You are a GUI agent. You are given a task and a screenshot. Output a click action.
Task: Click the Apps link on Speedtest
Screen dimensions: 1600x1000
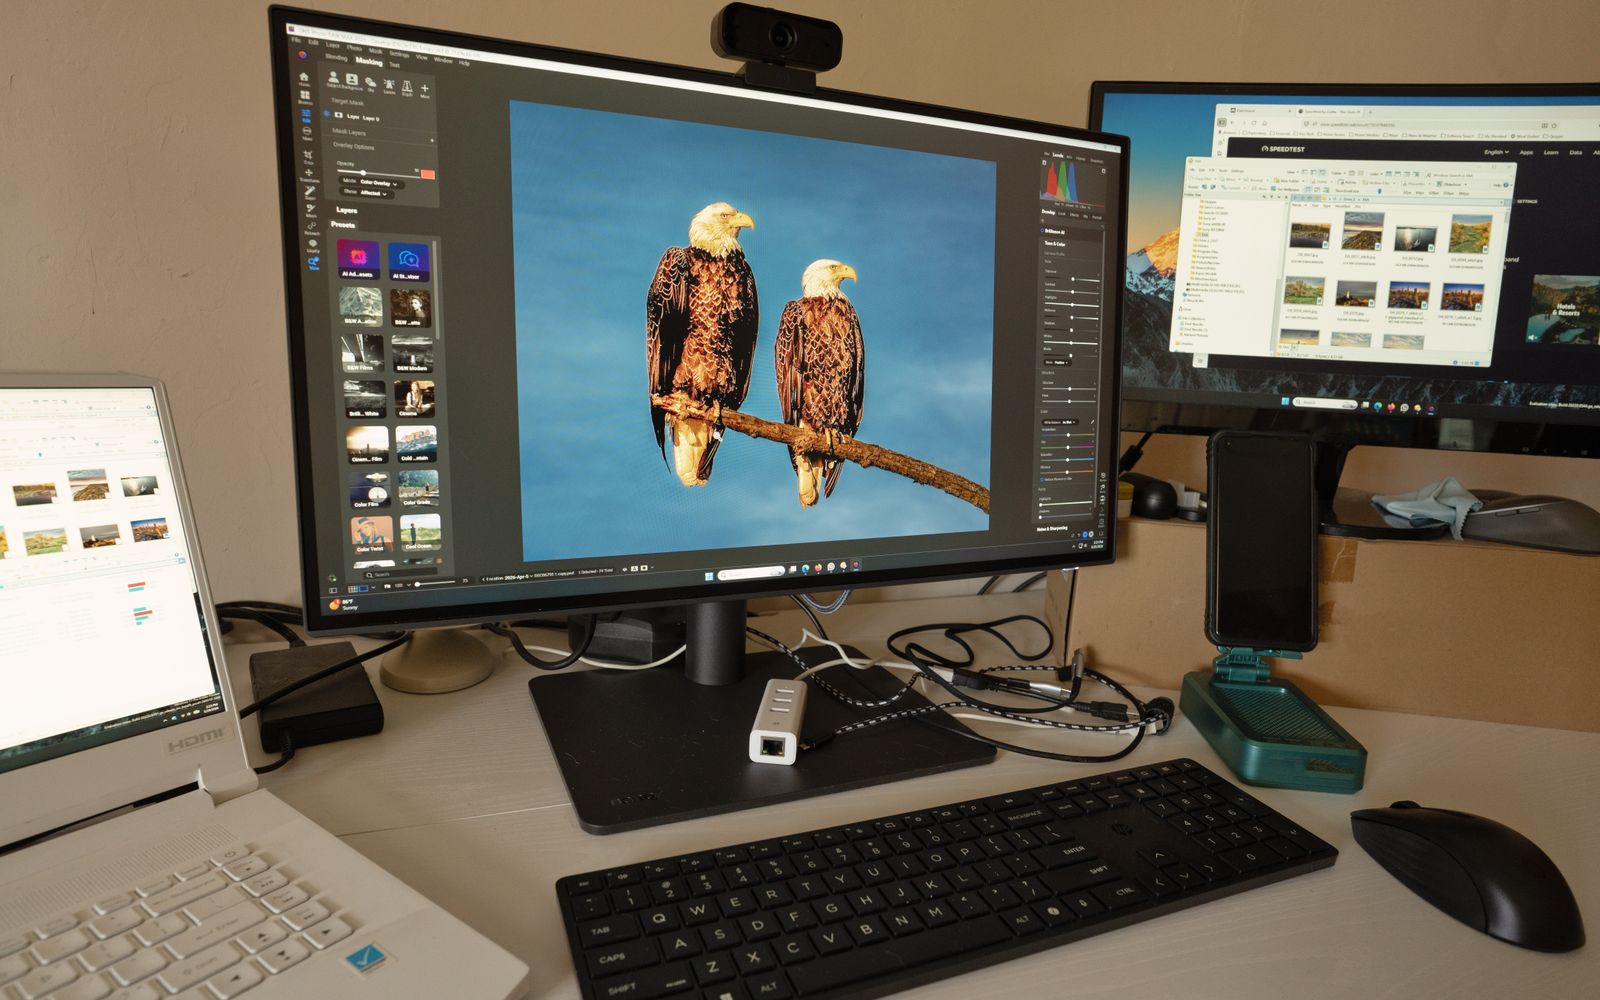(1526, 152)
